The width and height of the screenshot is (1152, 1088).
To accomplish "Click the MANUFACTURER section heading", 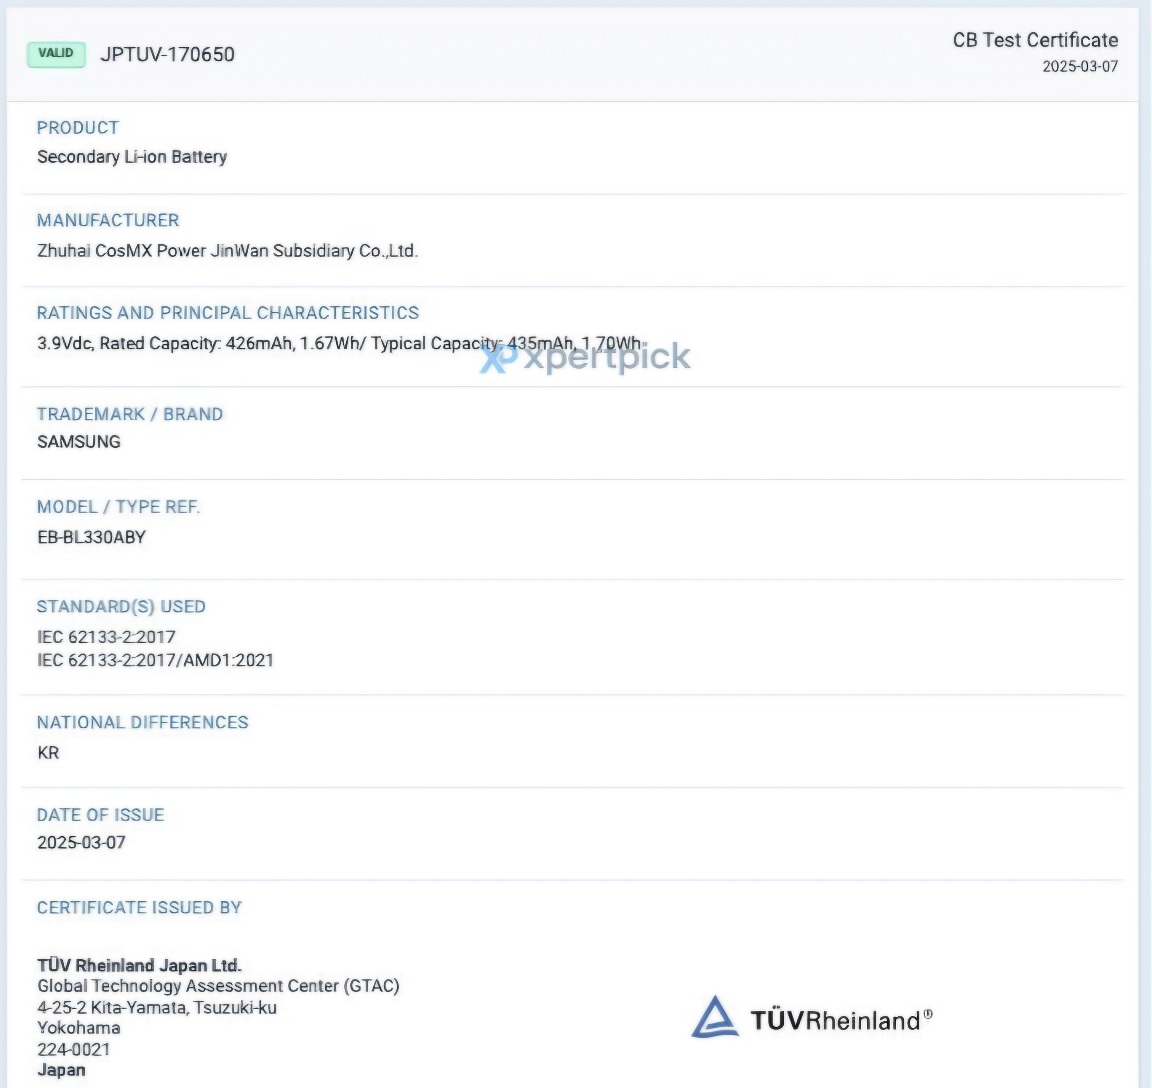I will [108, 220].
